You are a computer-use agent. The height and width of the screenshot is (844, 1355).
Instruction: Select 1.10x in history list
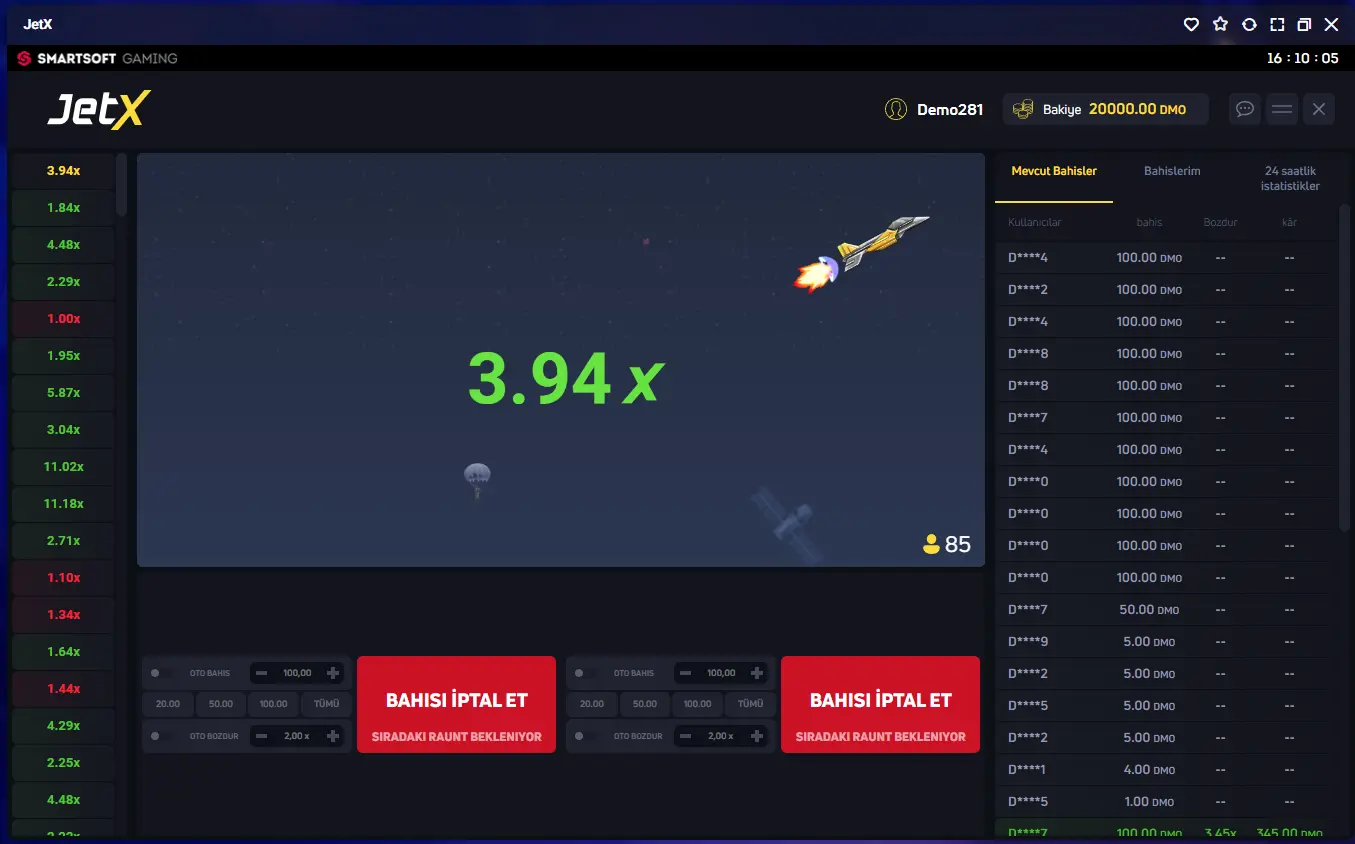point(63,578)
